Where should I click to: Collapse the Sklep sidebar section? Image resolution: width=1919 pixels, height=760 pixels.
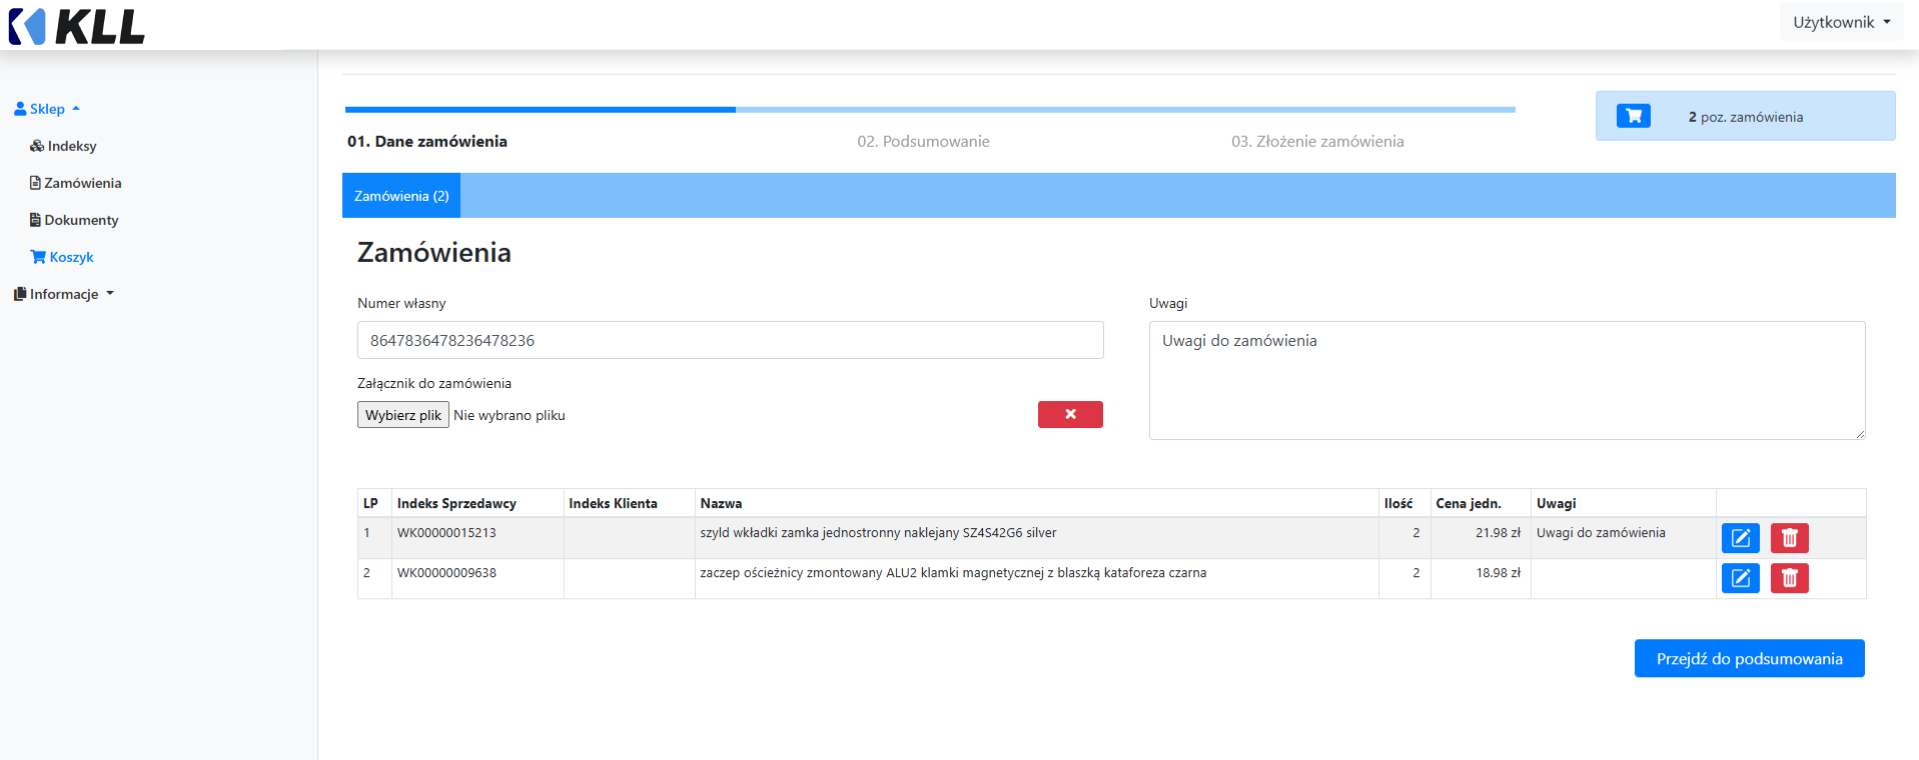coord(47,109)
